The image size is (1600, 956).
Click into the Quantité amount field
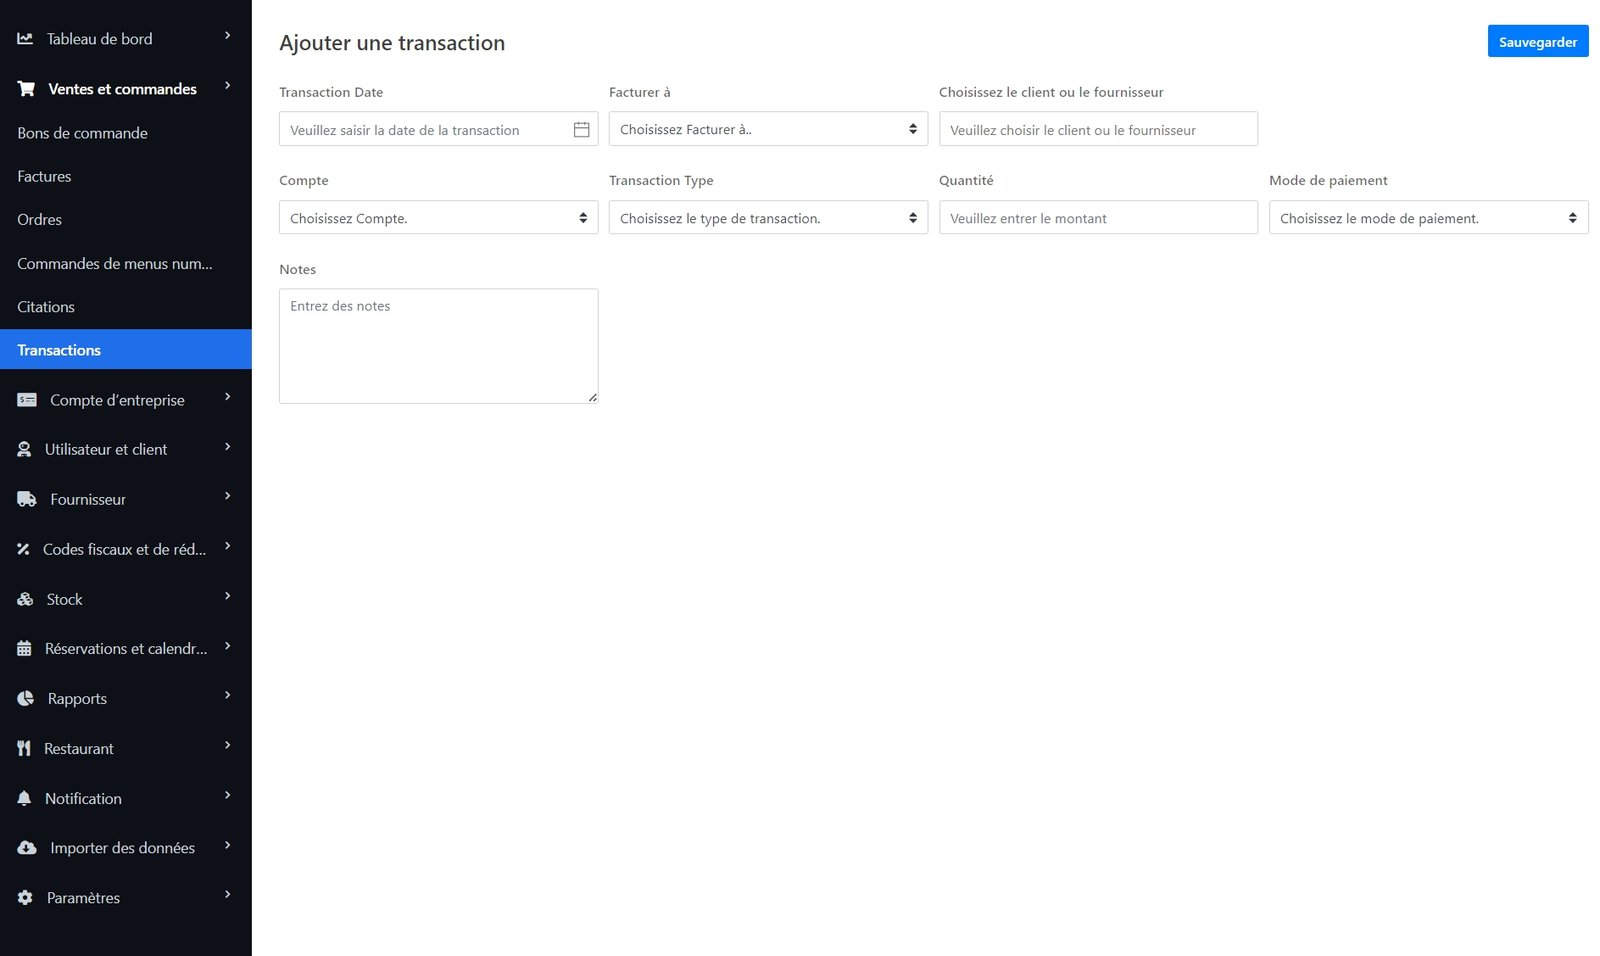point(1097,218)
